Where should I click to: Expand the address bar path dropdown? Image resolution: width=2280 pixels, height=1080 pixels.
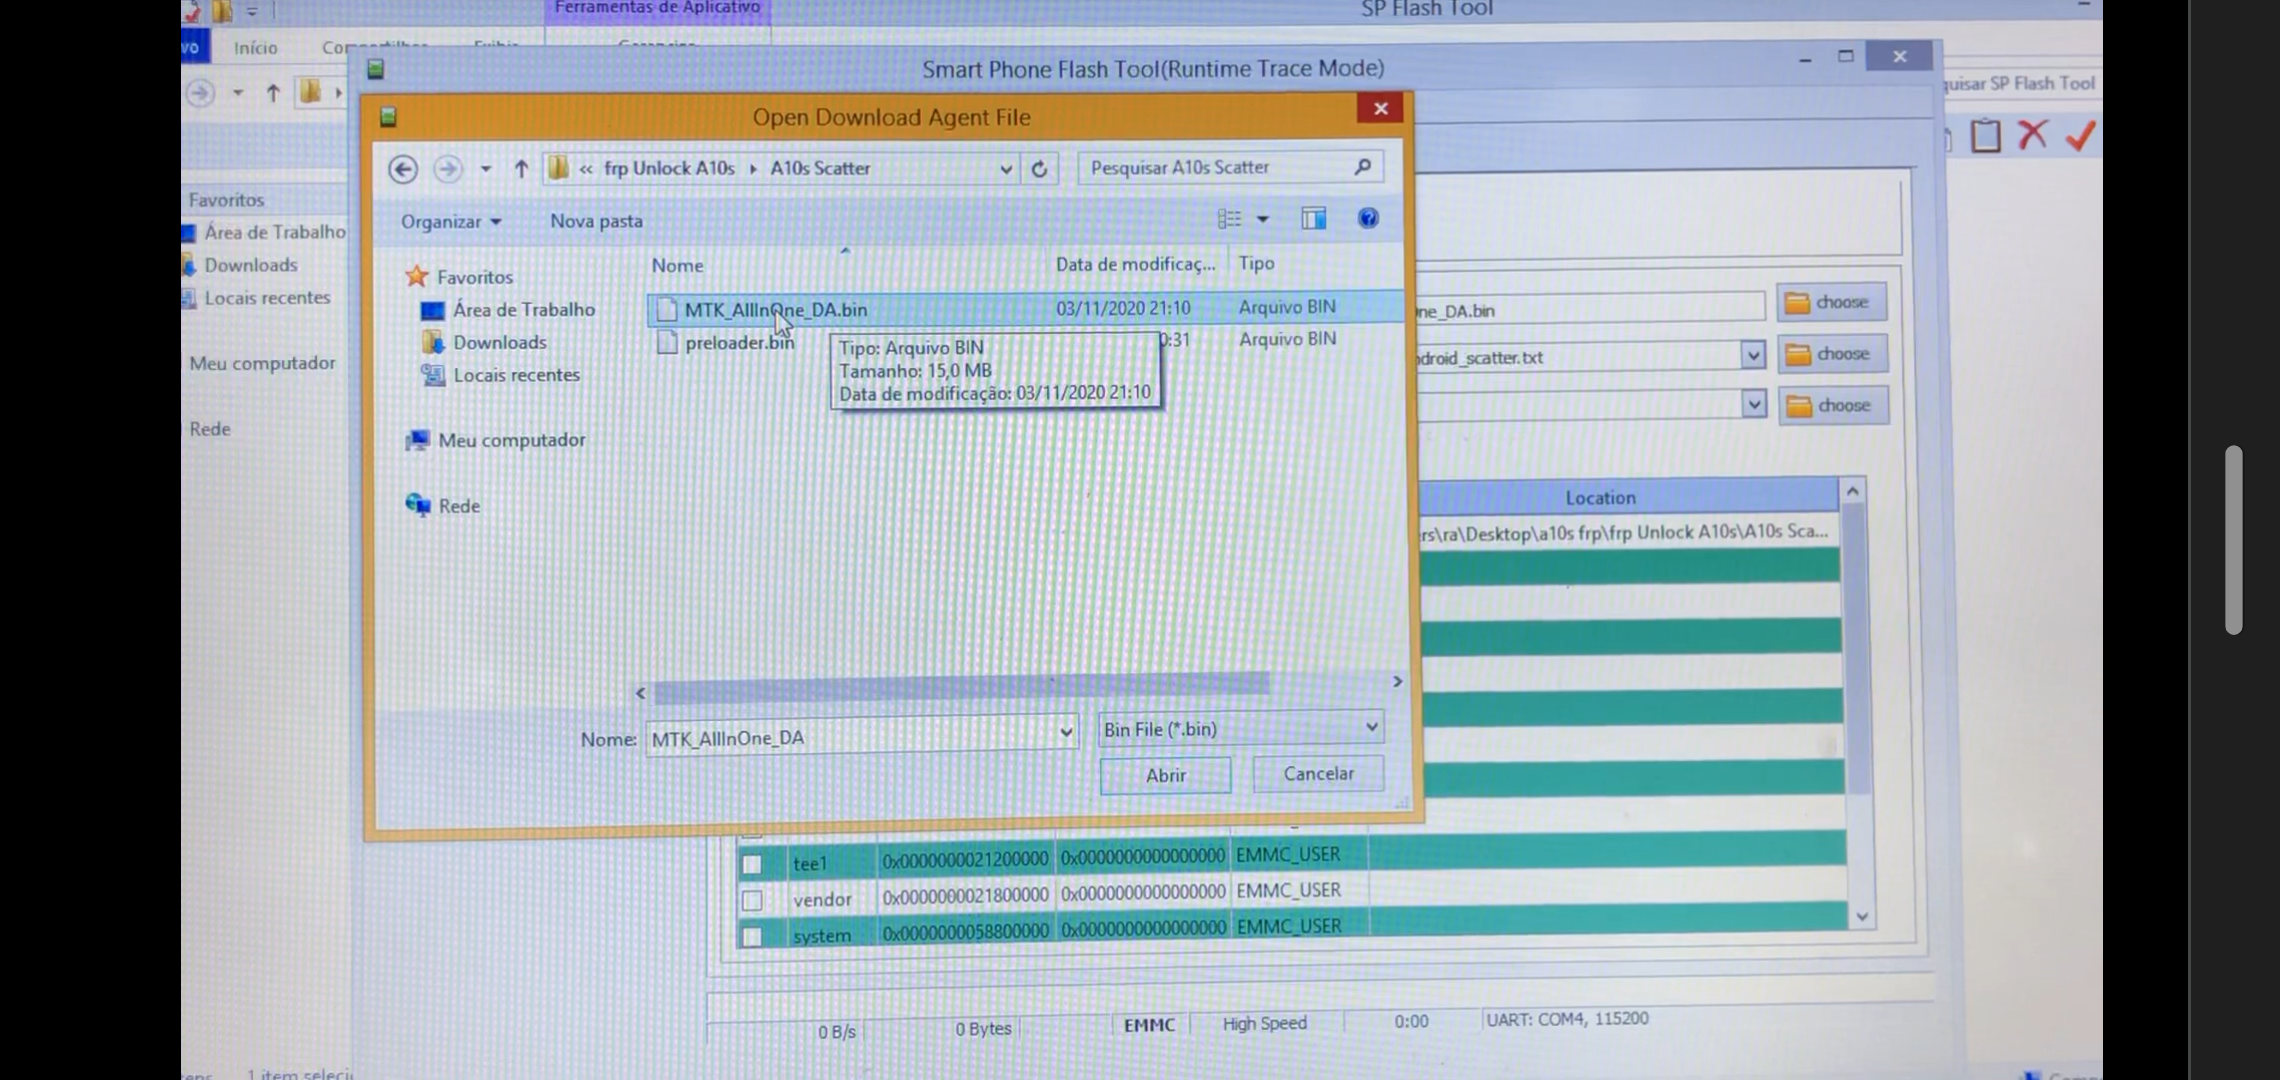coord(1006,169)
